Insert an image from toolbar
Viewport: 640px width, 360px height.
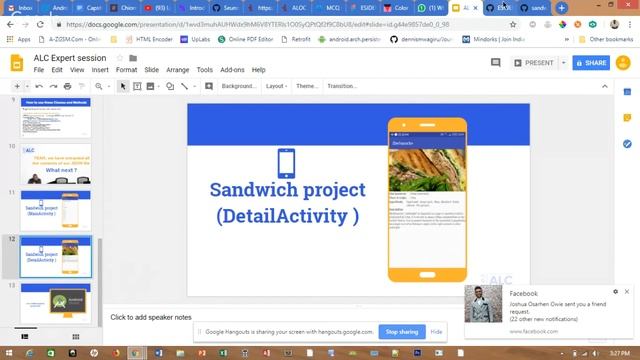pos(151,86)
